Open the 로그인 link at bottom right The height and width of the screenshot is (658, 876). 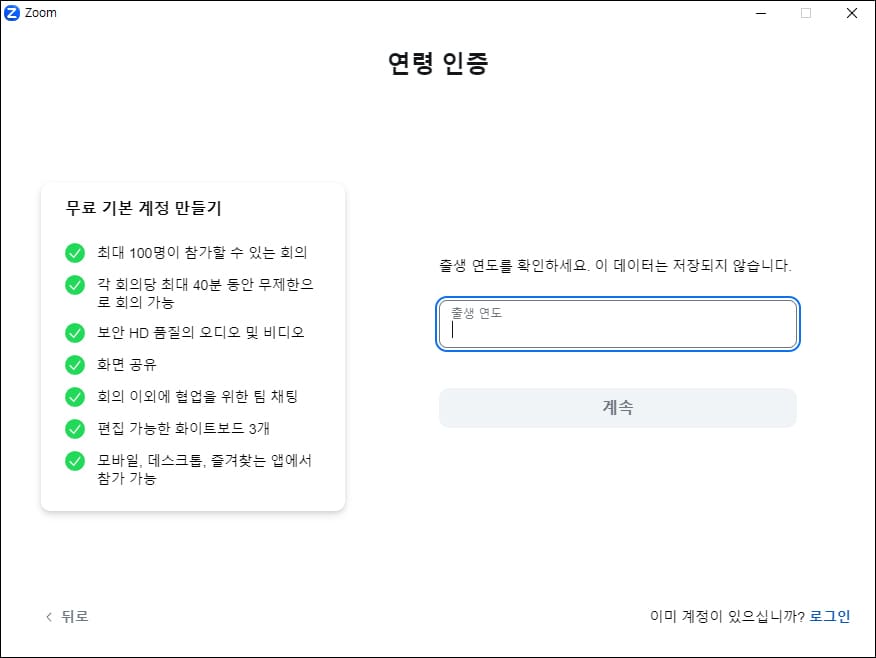click(x=829, y=617)
